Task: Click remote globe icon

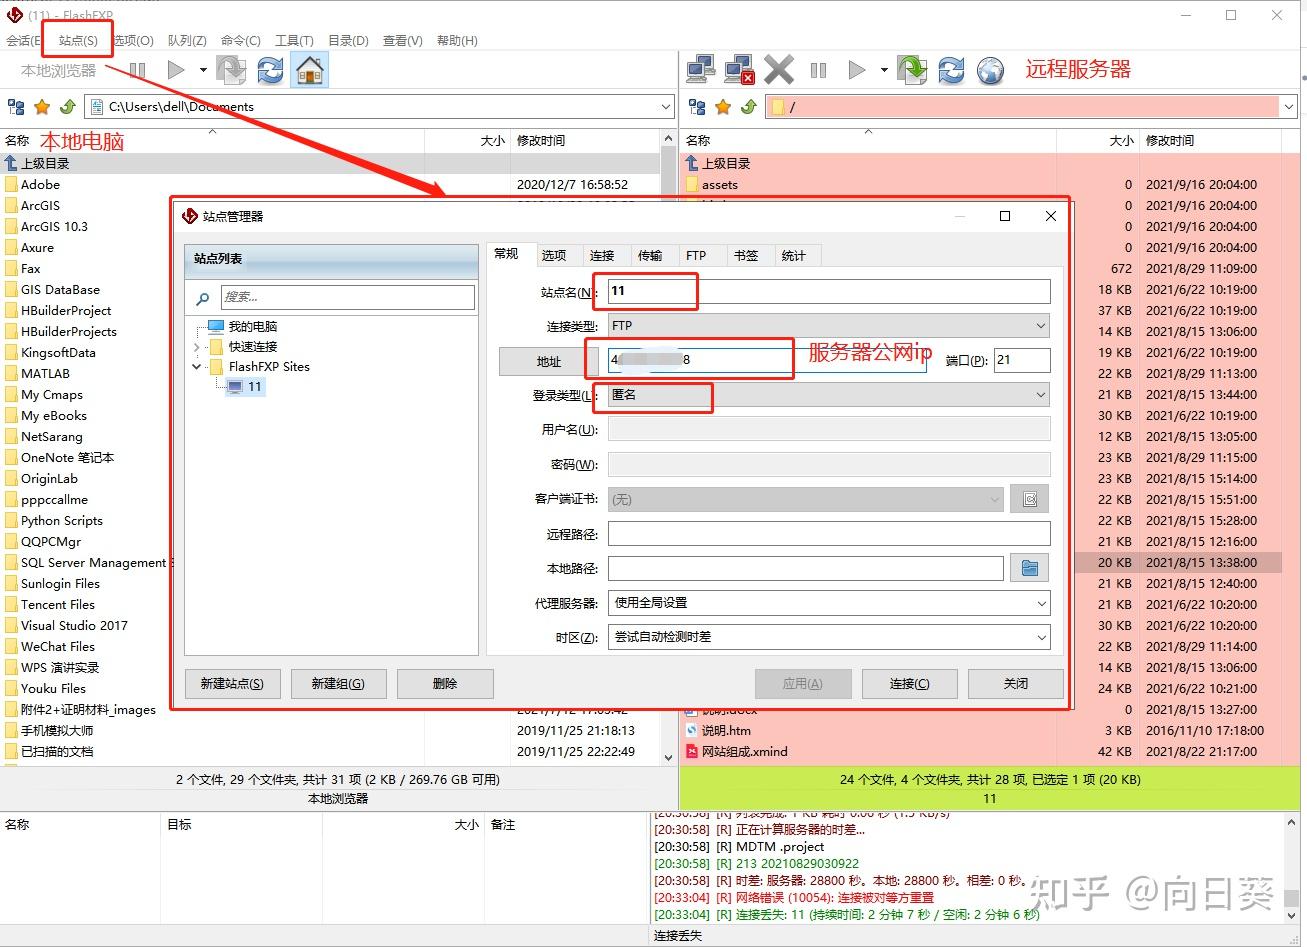Action: point(990,70)
